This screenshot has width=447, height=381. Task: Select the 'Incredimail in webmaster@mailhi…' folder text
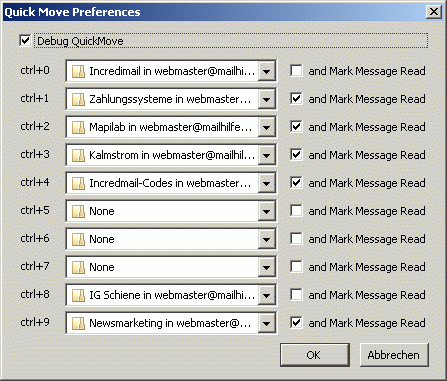click(x=172, y=71)
